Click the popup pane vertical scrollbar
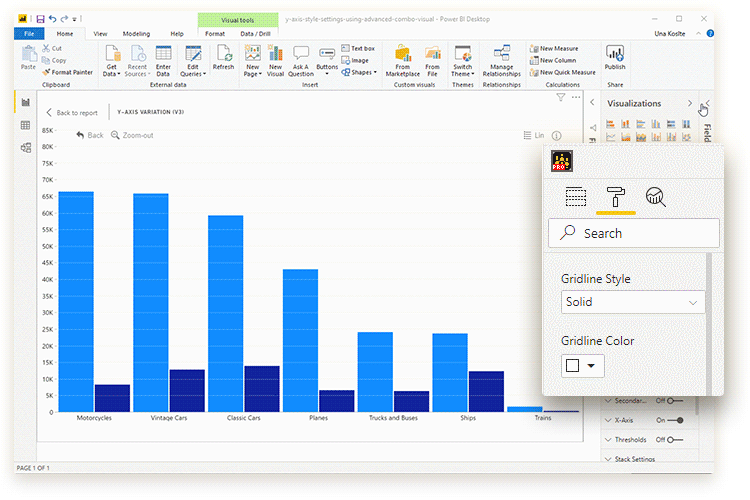 (x=709, y=323)
